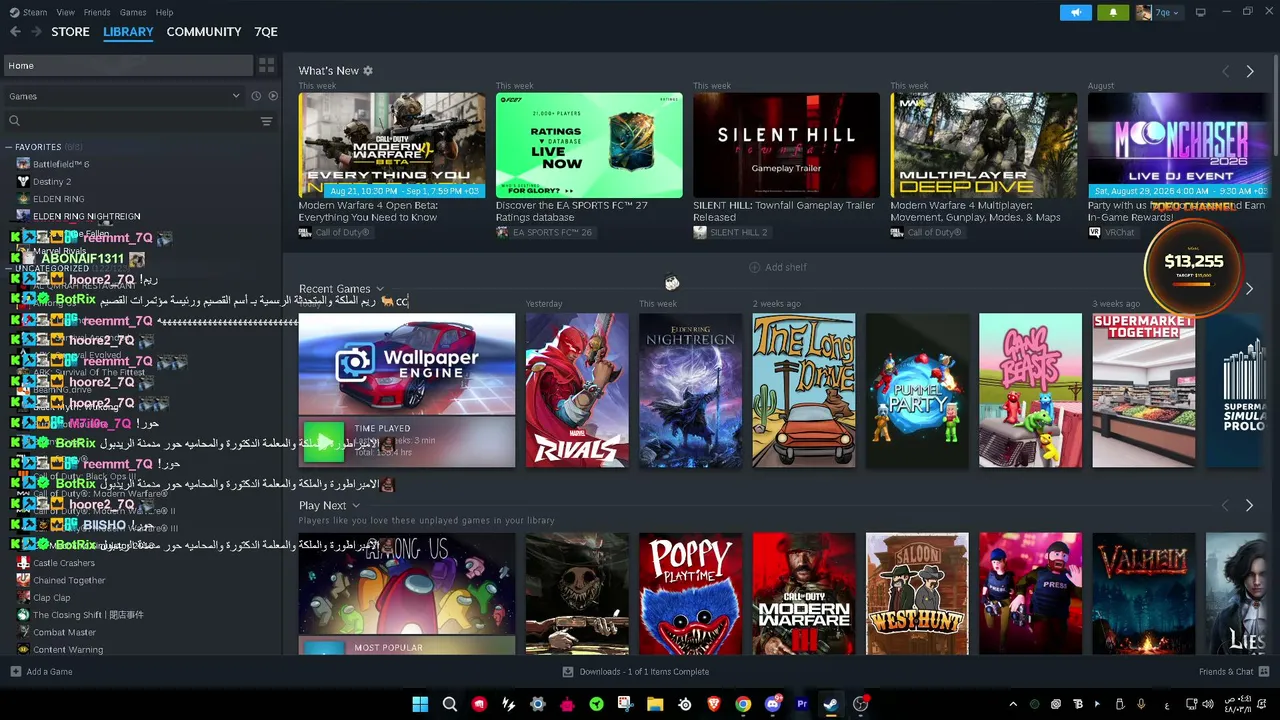Open Valheim in Play Next

tap(1144, 594)
